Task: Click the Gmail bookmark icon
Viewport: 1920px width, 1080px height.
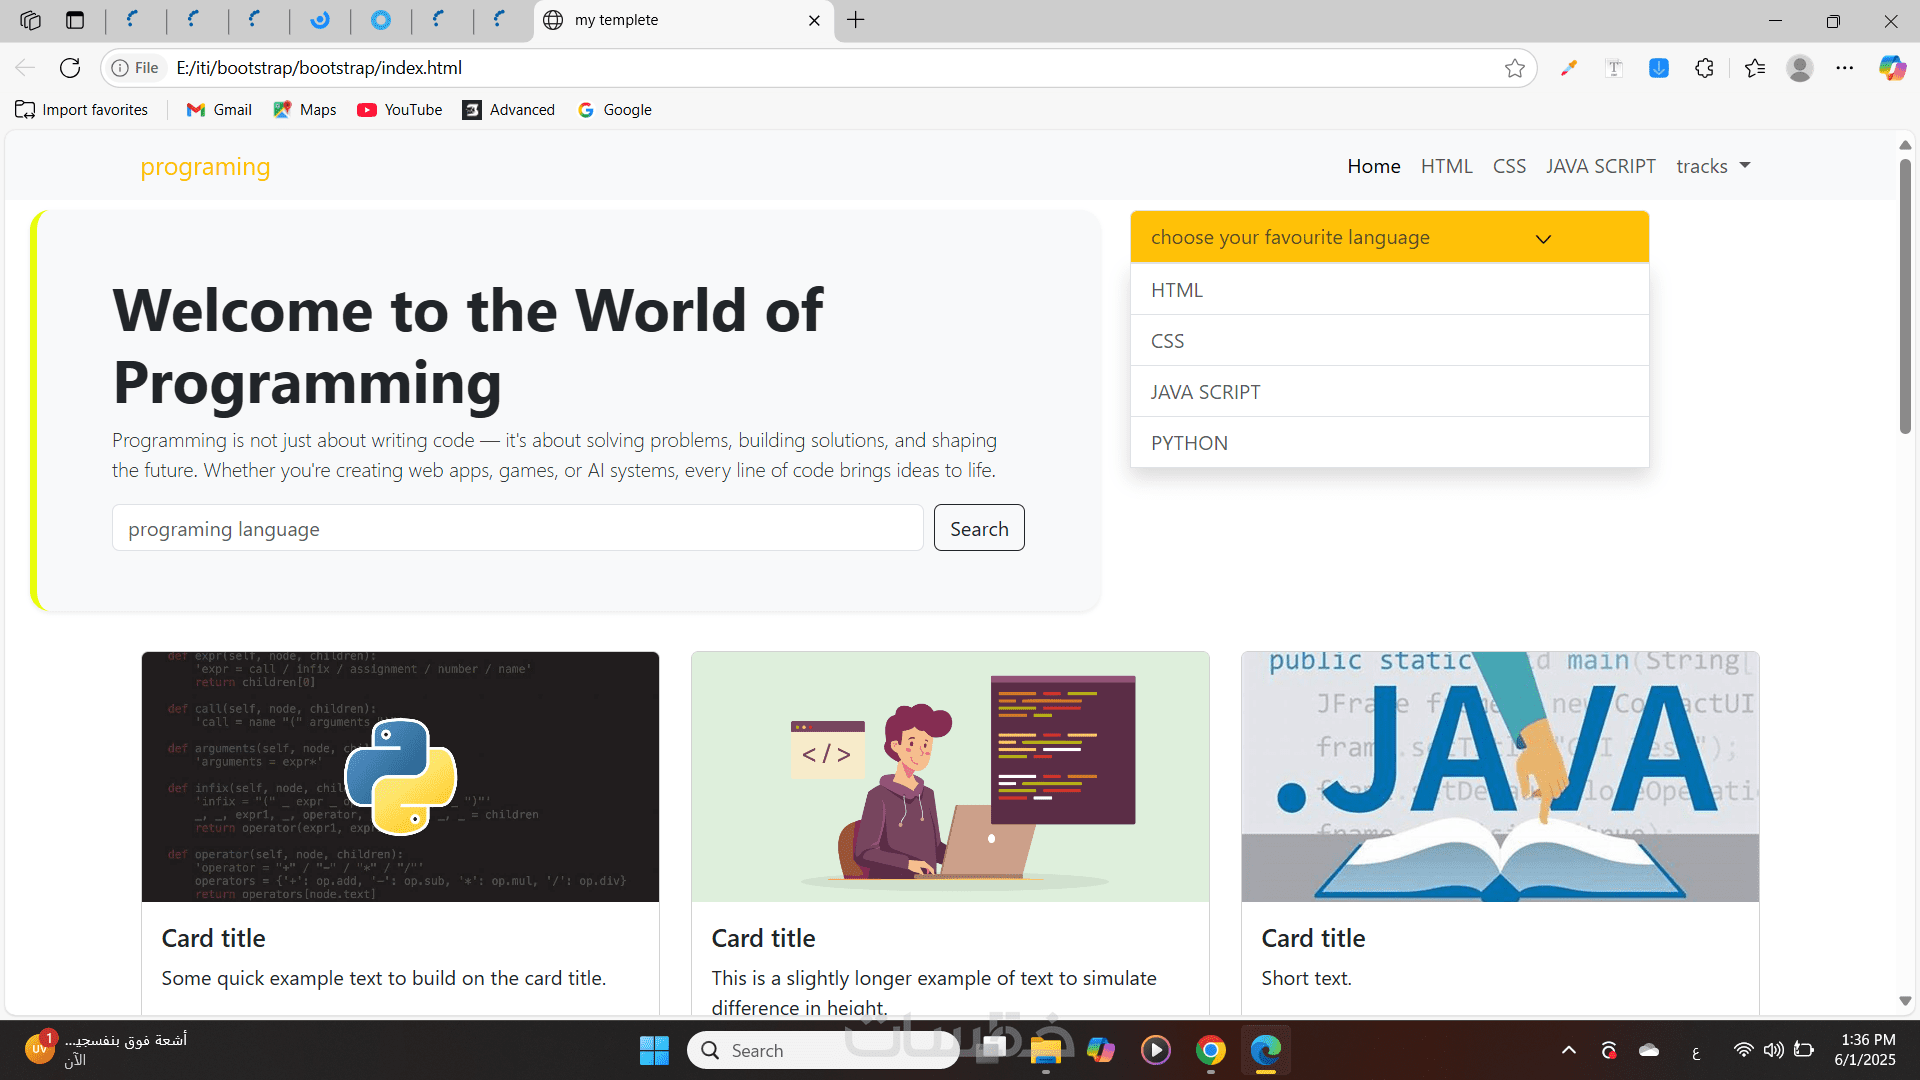Action: tap(196, 110)
